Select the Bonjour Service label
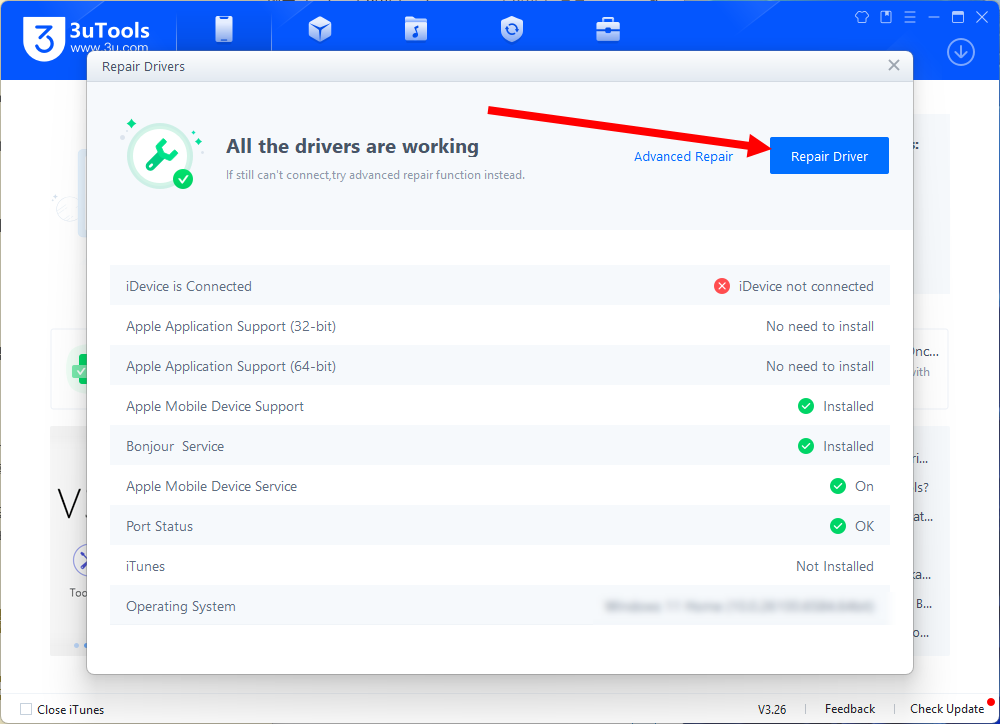The image size is (1000, 724). click(175, 447)
